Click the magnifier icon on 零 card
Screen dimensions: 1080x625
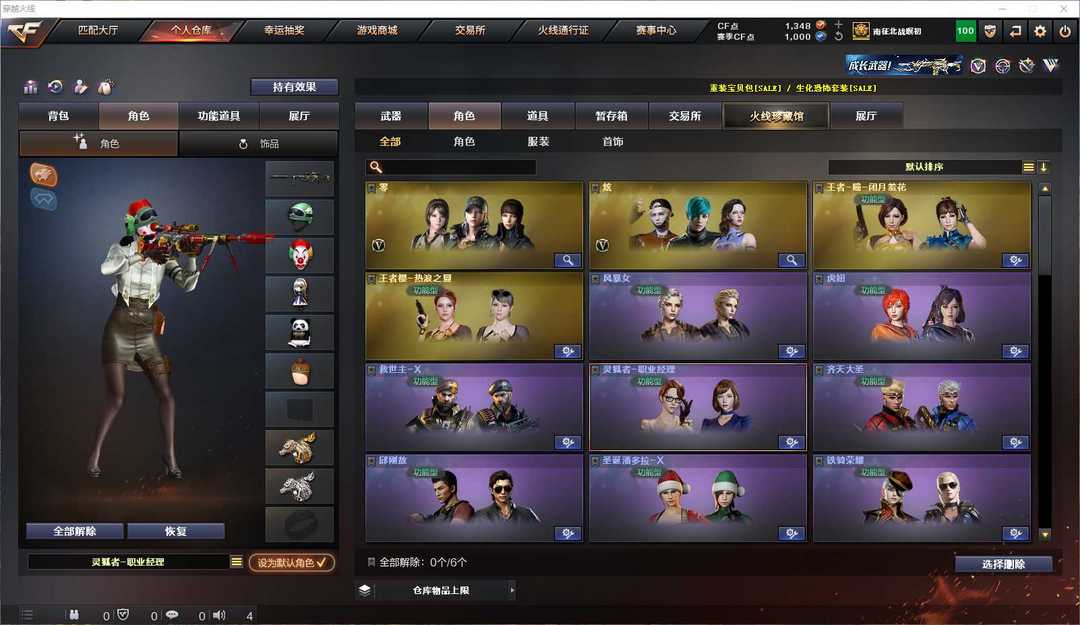(x=568, y=260)
